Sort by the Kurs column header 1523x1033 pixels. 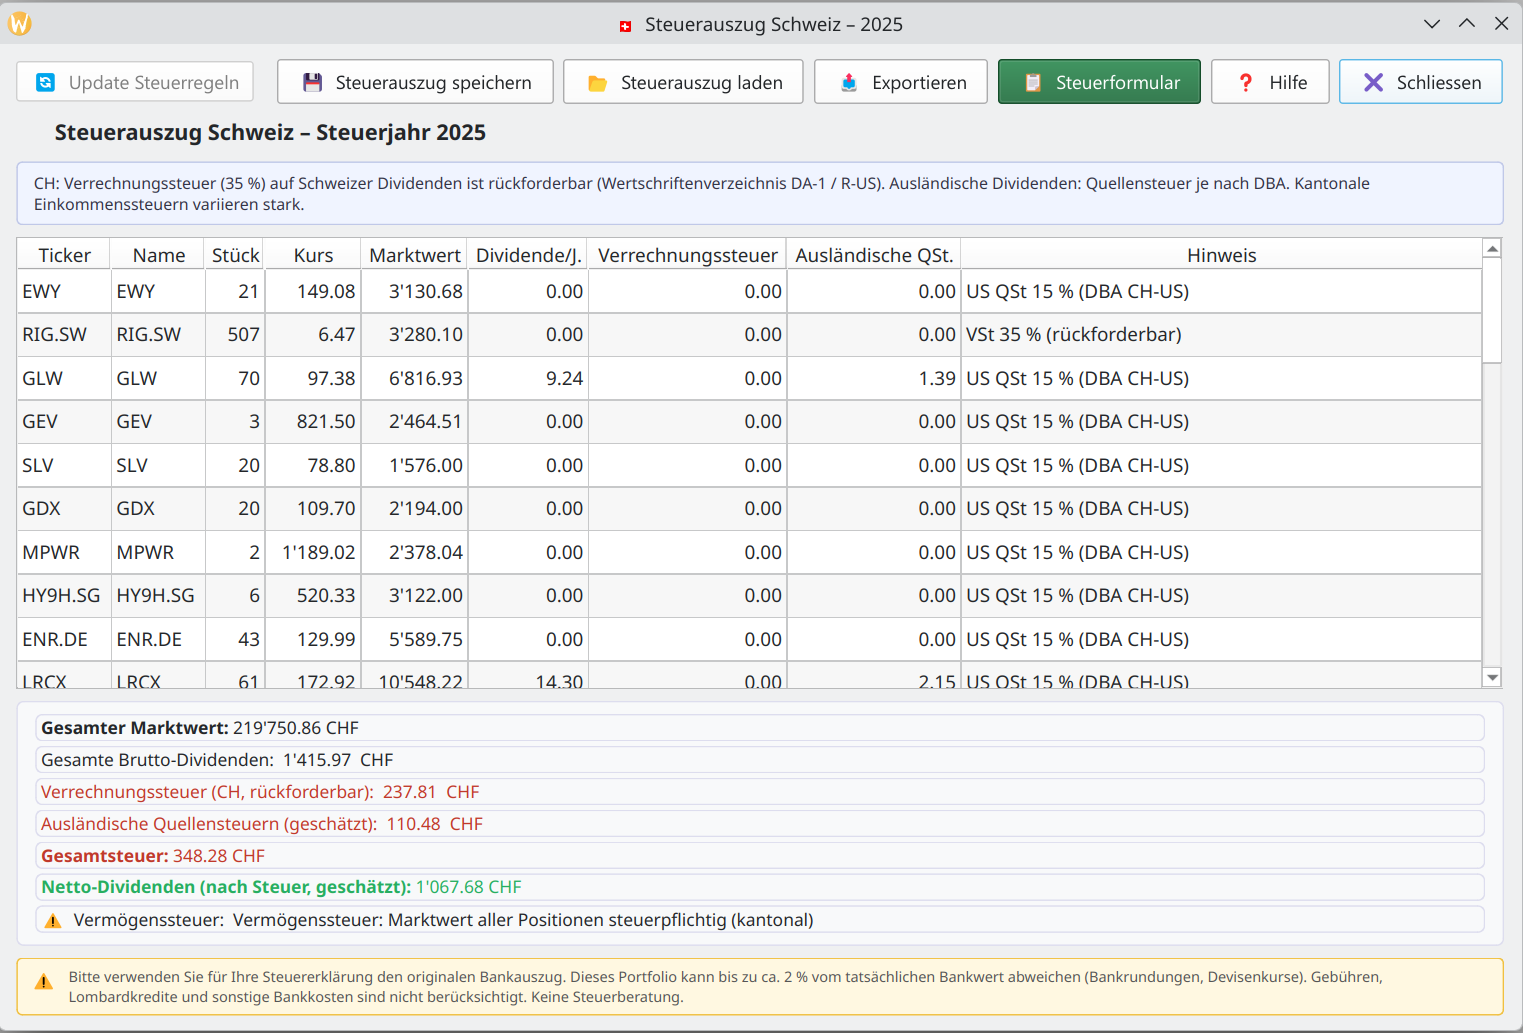tap(313, 255)
